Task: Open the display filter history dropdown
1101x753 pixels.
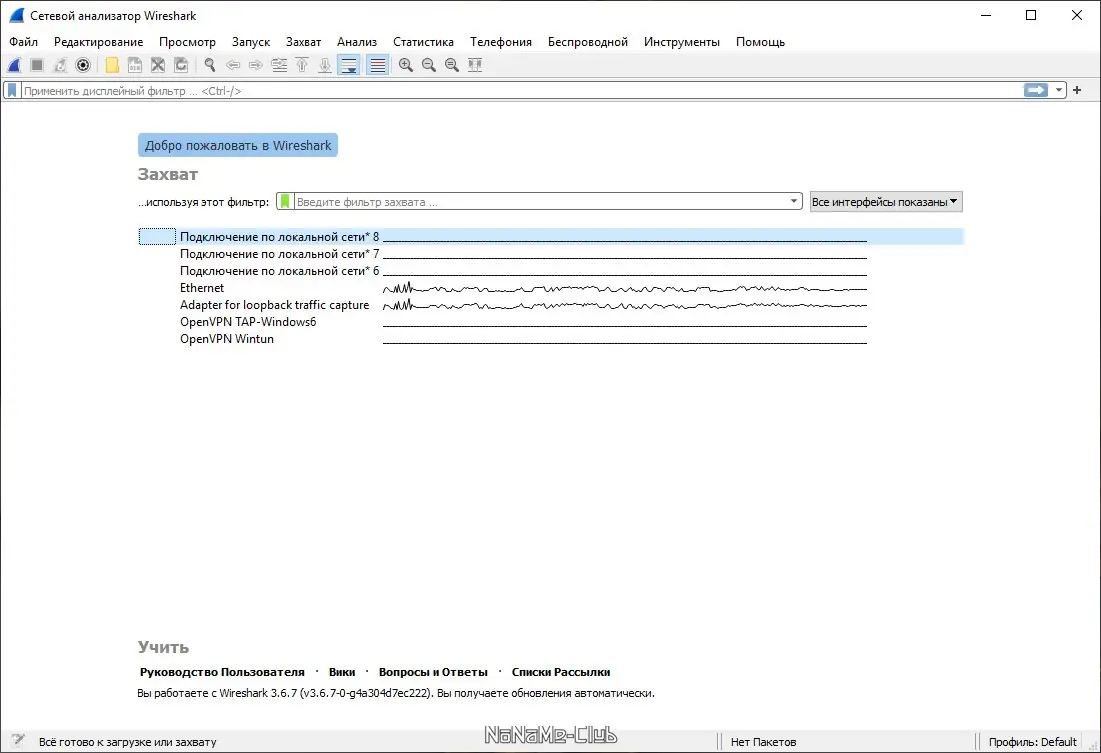Action: 1059,90
